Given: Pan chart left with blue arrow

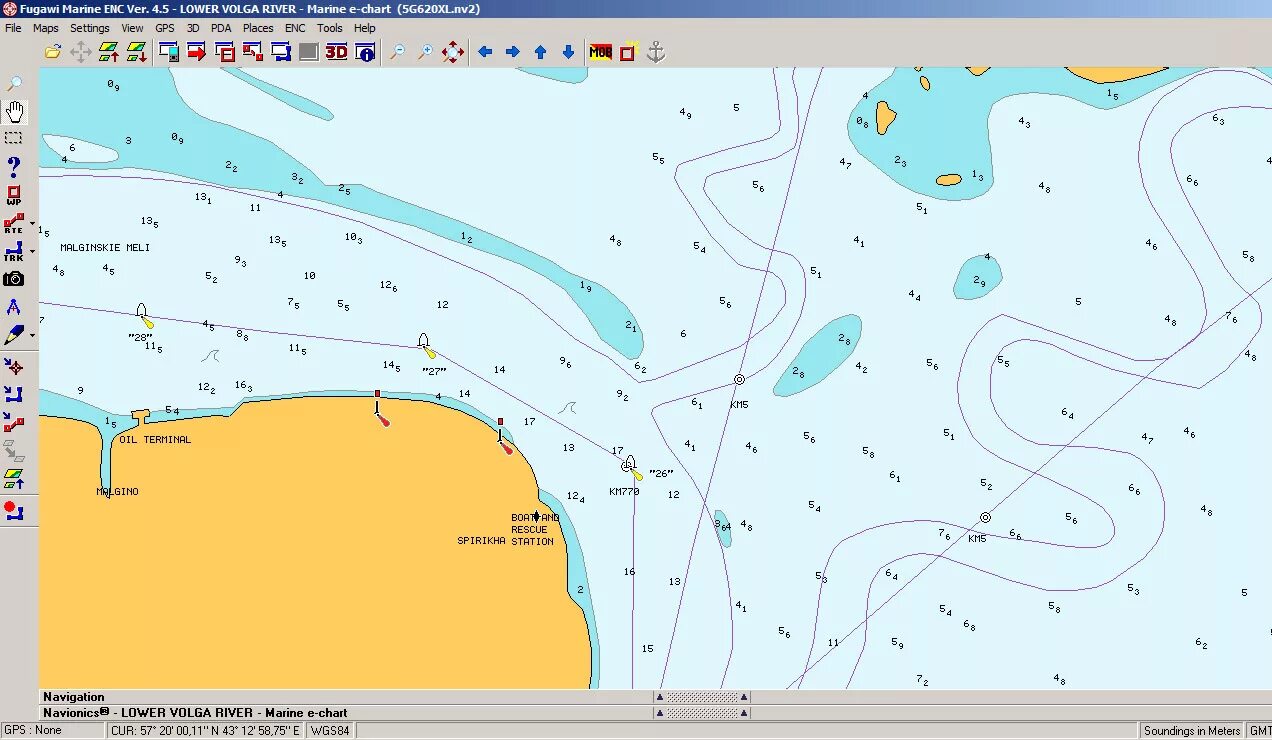Looking at the screenshot, I should point(485,52).
